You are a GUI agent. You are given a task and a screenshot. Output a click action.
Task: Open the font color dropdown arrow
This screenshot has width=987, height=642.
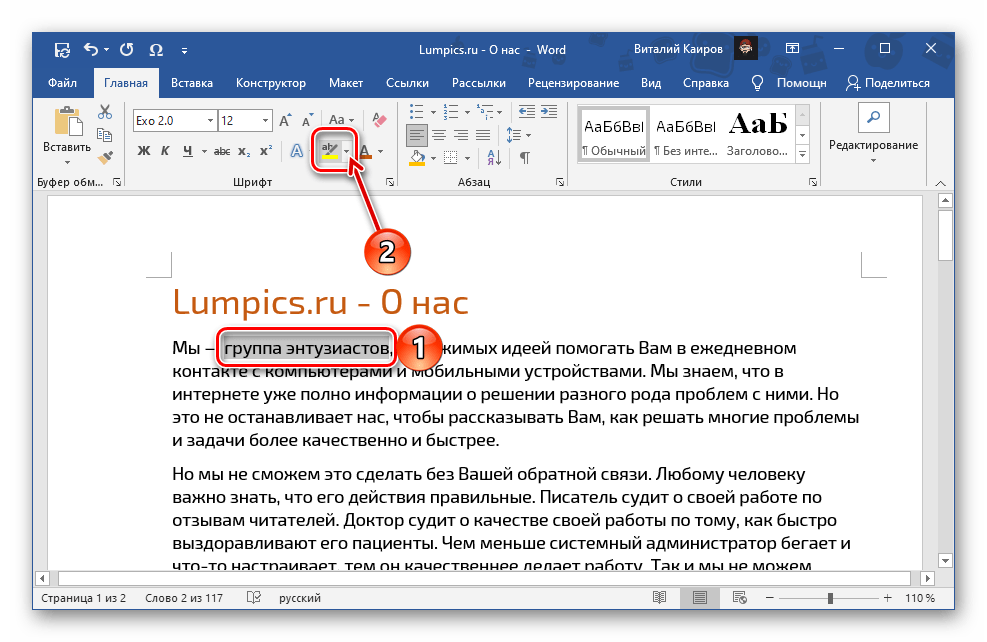click(x=380, y=151)
